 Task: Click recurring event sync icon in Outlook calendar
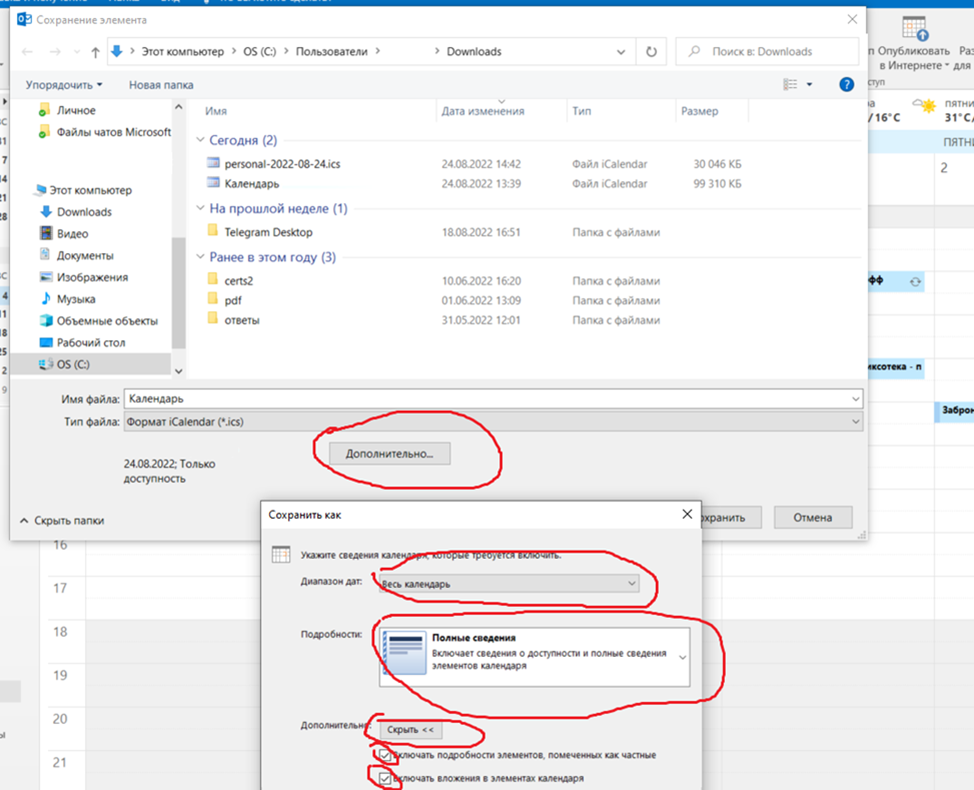pyautogui.click(x=916, y=282)
